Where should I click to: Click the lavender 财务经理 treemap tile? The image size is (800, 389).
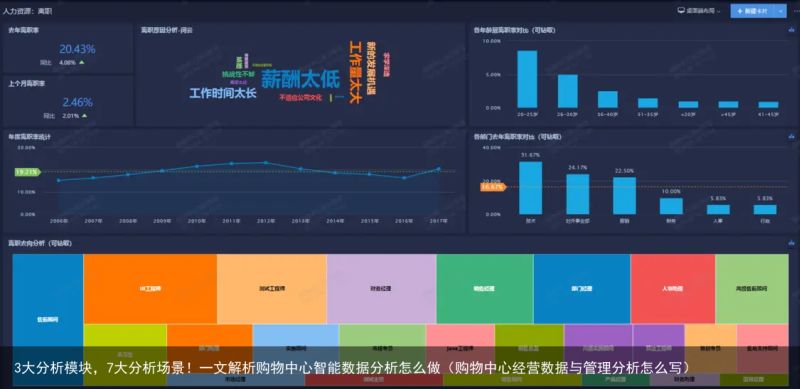(x=381, y=289)
